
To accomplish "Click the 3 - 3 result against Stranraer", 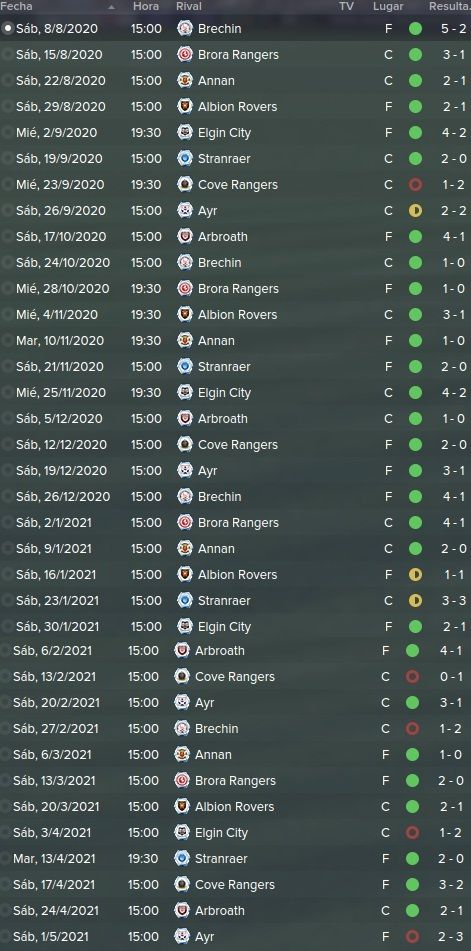I will tap(453, 600).
